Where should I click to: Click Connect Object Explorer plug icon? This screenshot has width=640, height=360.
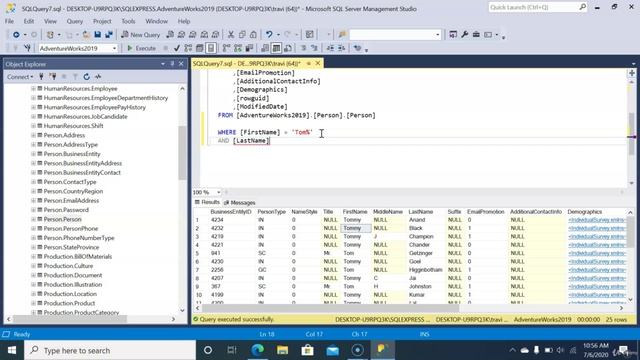(41, 77)
